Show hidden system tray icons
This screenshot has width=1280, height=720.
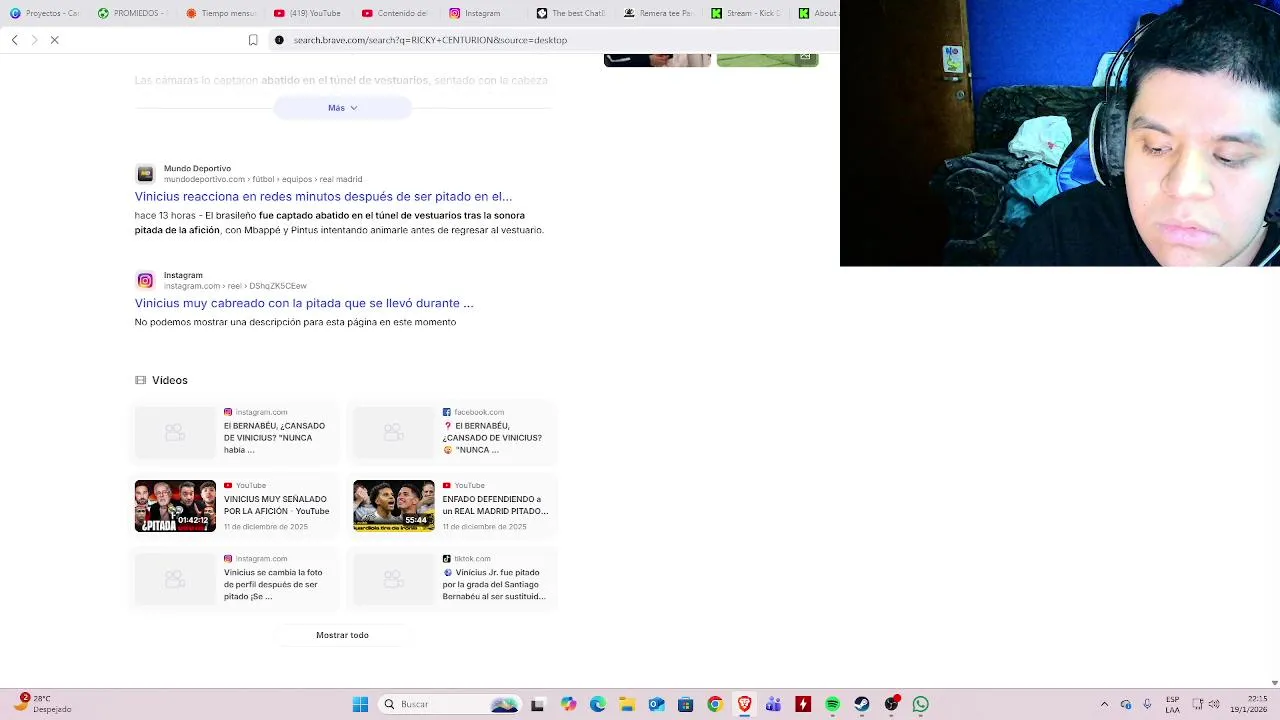(x=1104, y=704)
